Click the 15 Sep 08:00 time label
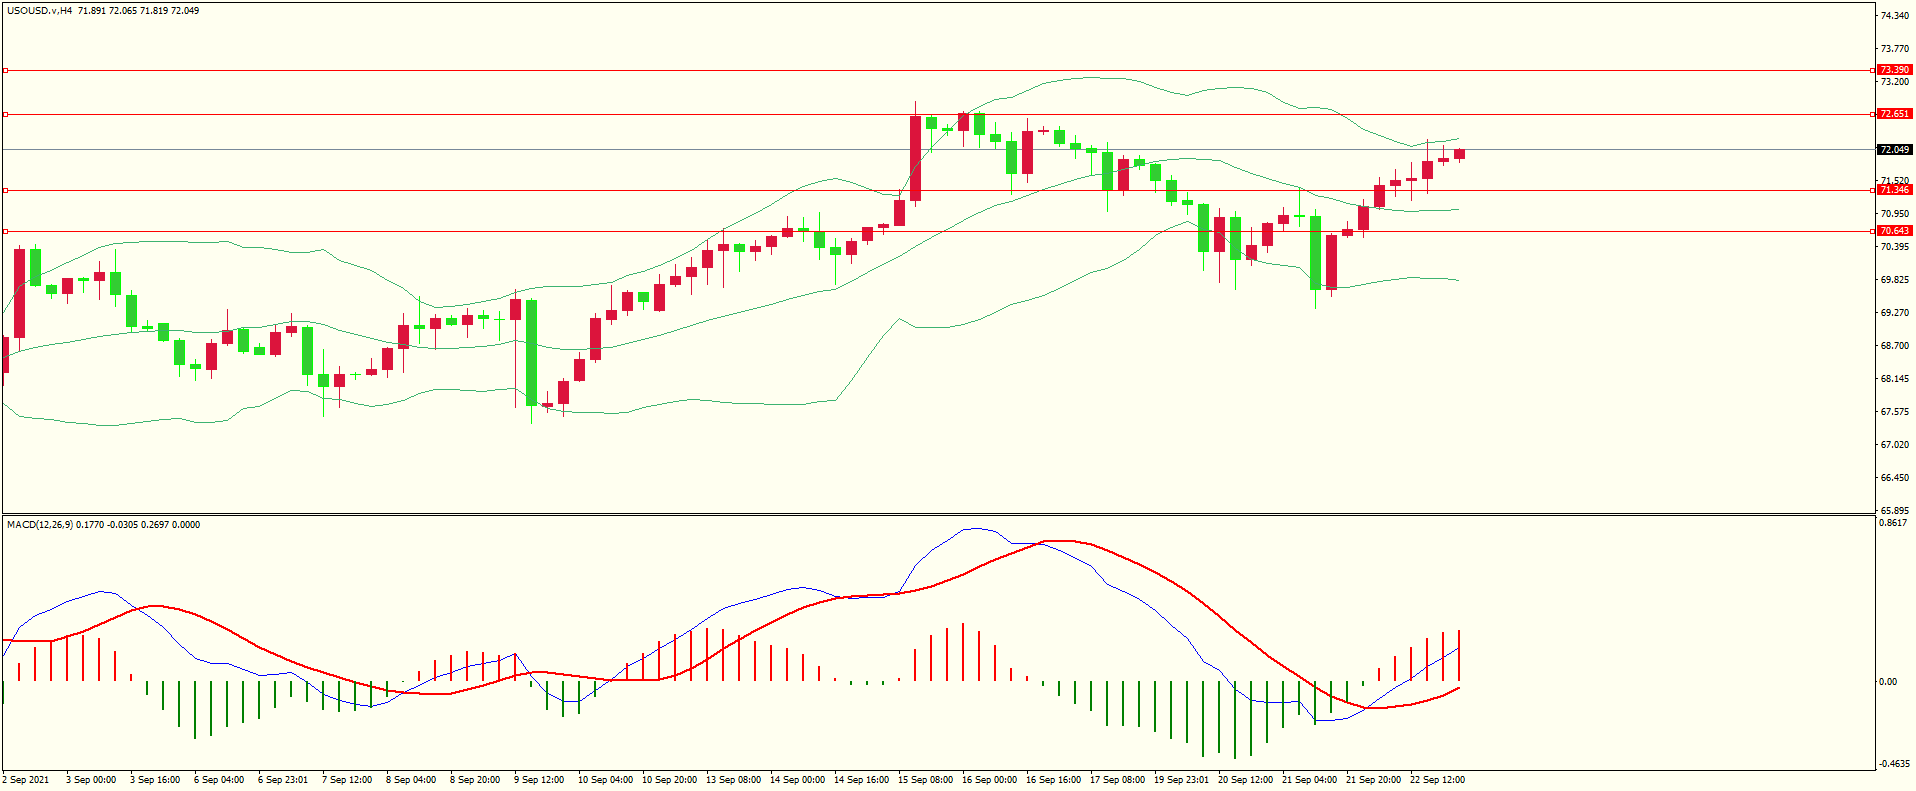The image size is (1916, 791). tap(925, 780)
